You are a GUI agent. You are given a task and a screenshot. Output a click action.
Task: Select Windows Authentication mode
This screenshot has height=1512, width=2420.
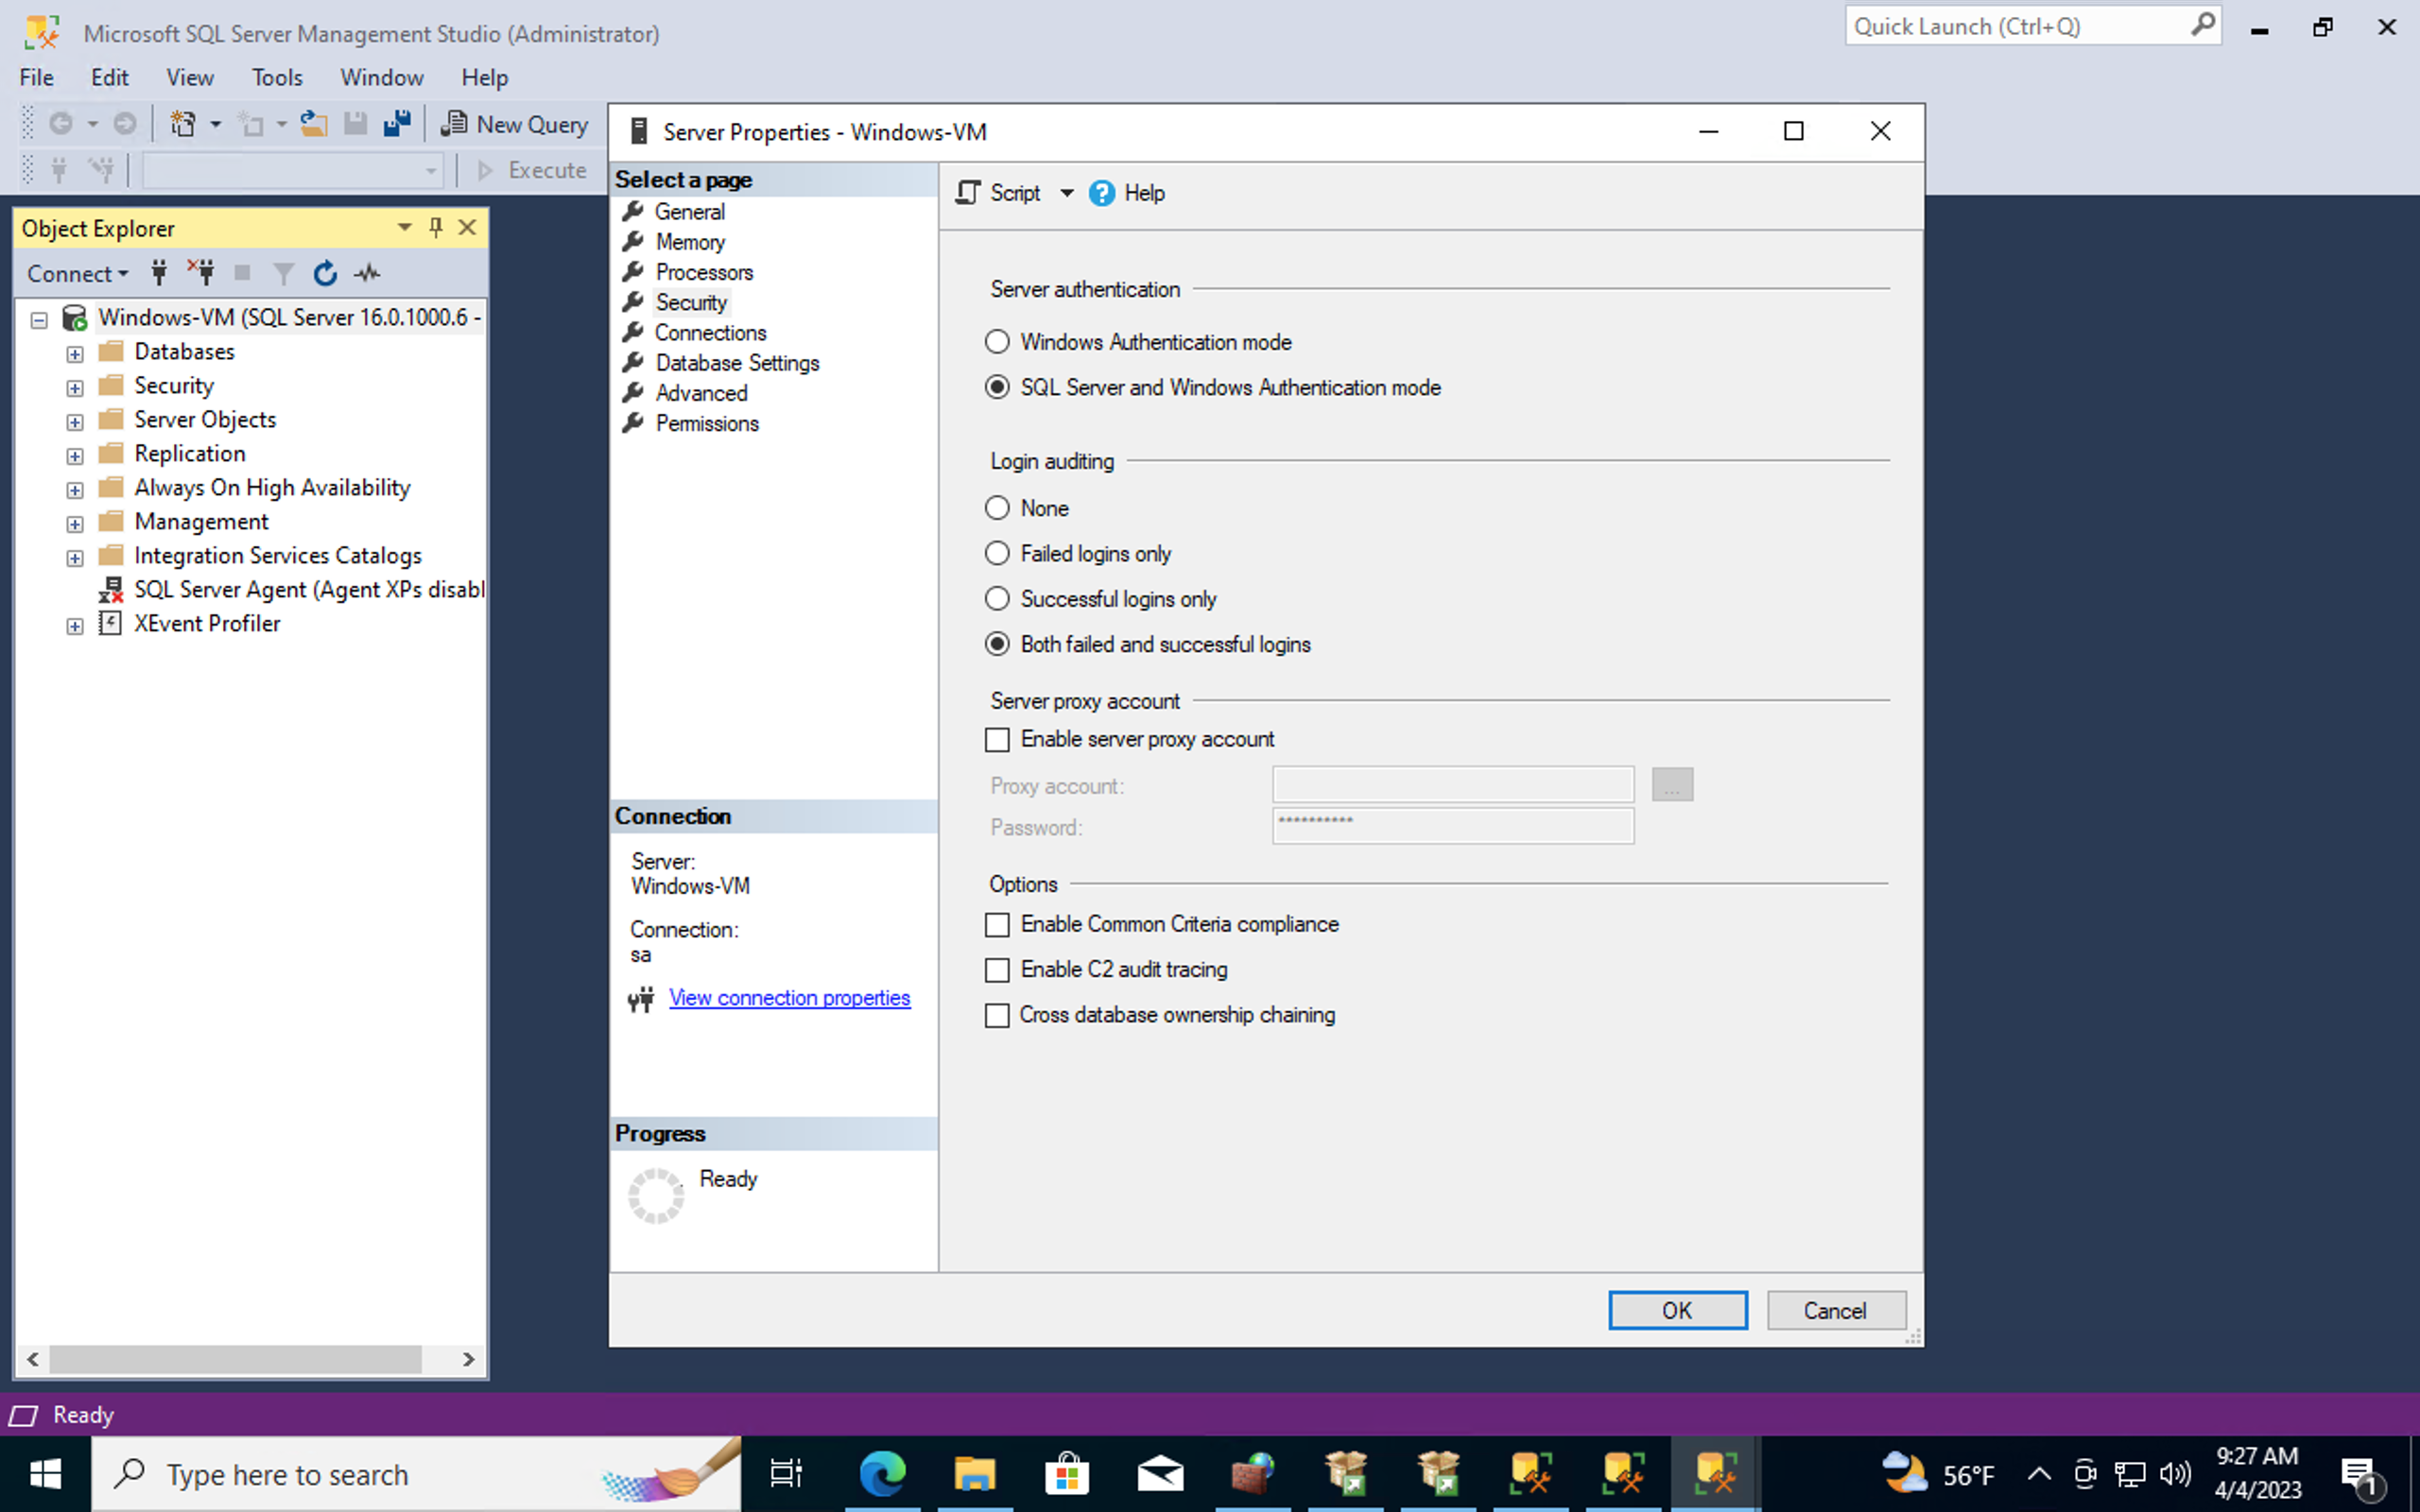[x=997, y=342]
